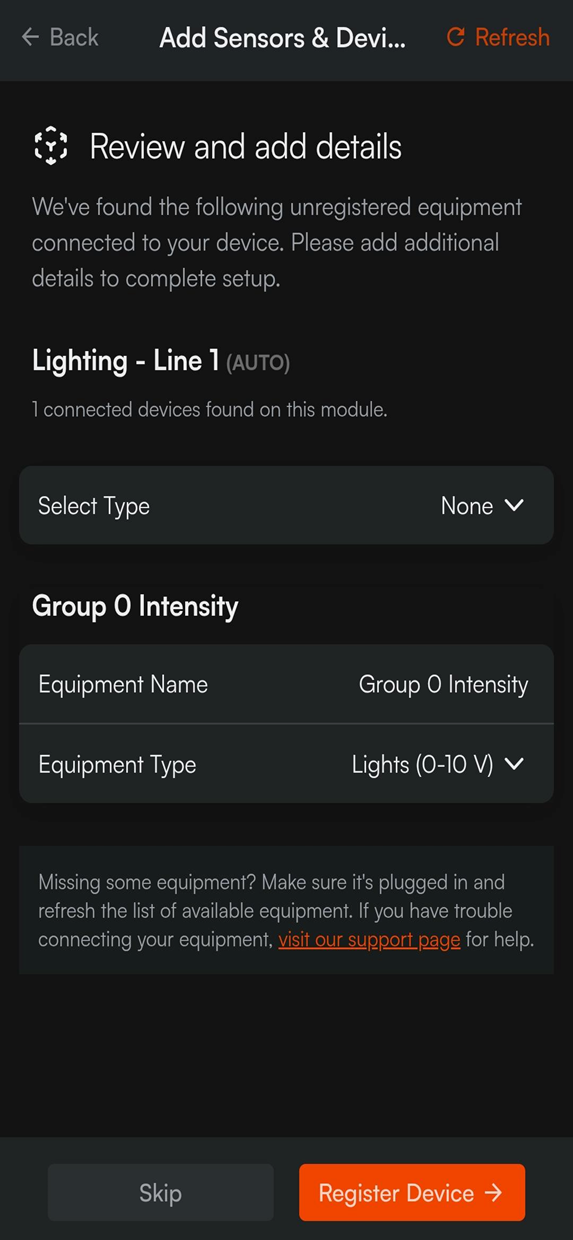Edit the Equipment Name value field
Image resolution: width=573 pixels, height=1240 pixels.
(x=443, y=685)
